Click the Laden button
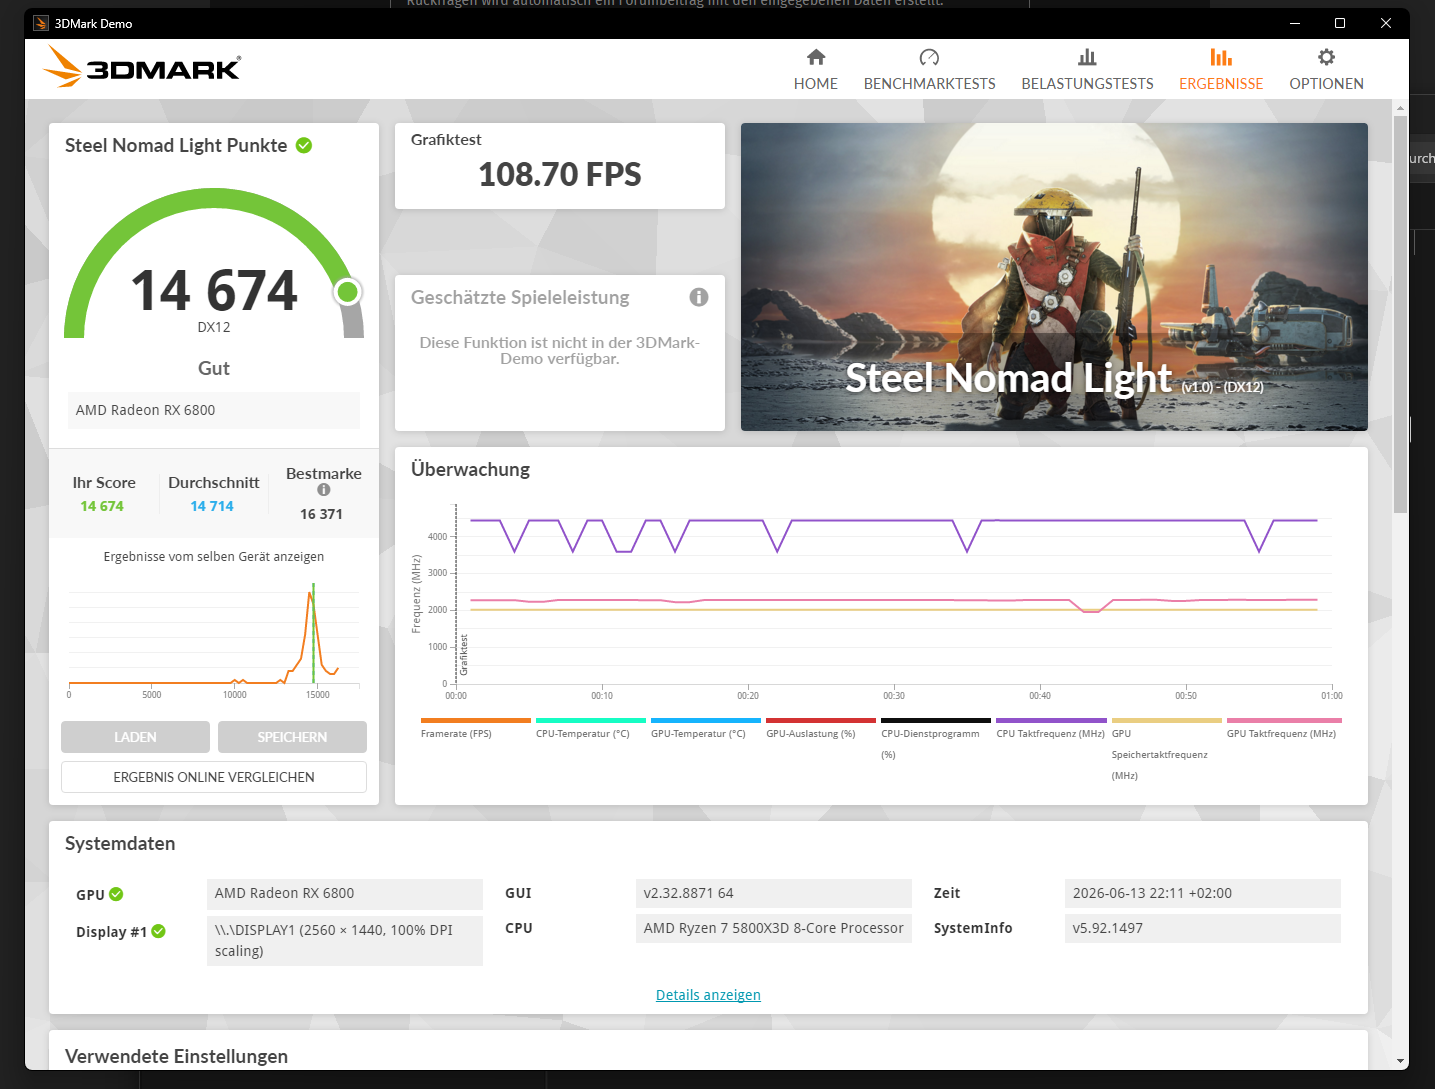 135,737
